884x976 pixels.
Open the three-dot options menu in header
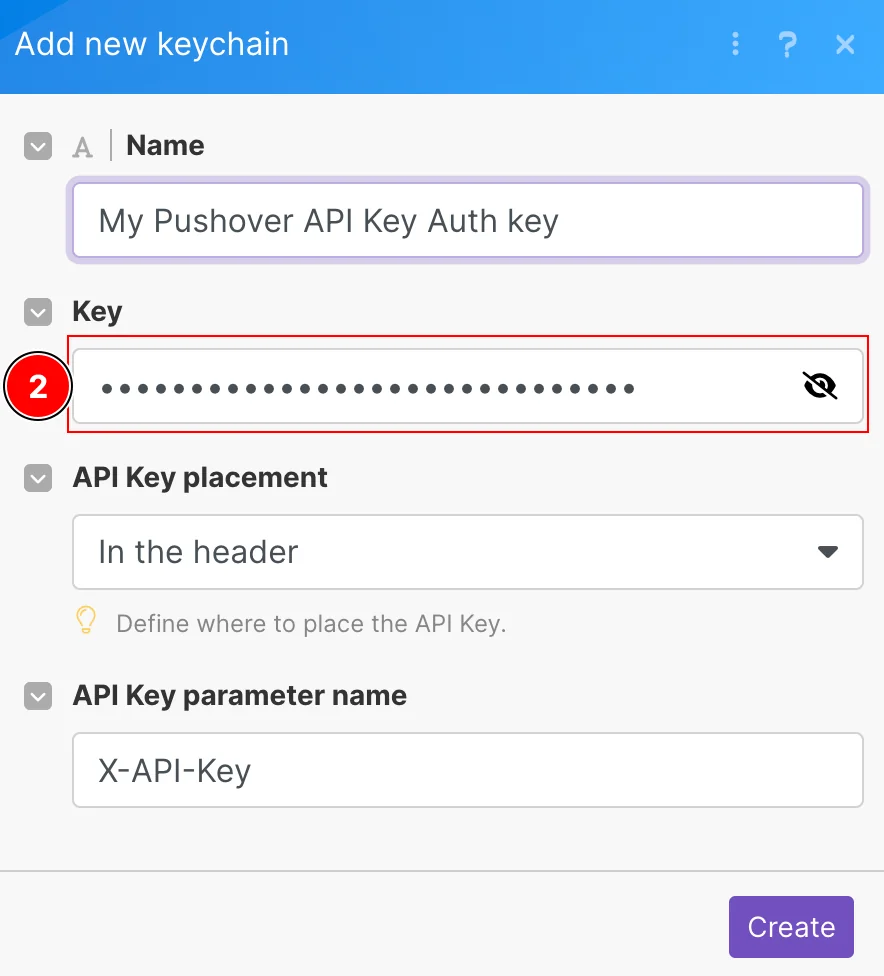pyautogui.click(x=735, y=44)
